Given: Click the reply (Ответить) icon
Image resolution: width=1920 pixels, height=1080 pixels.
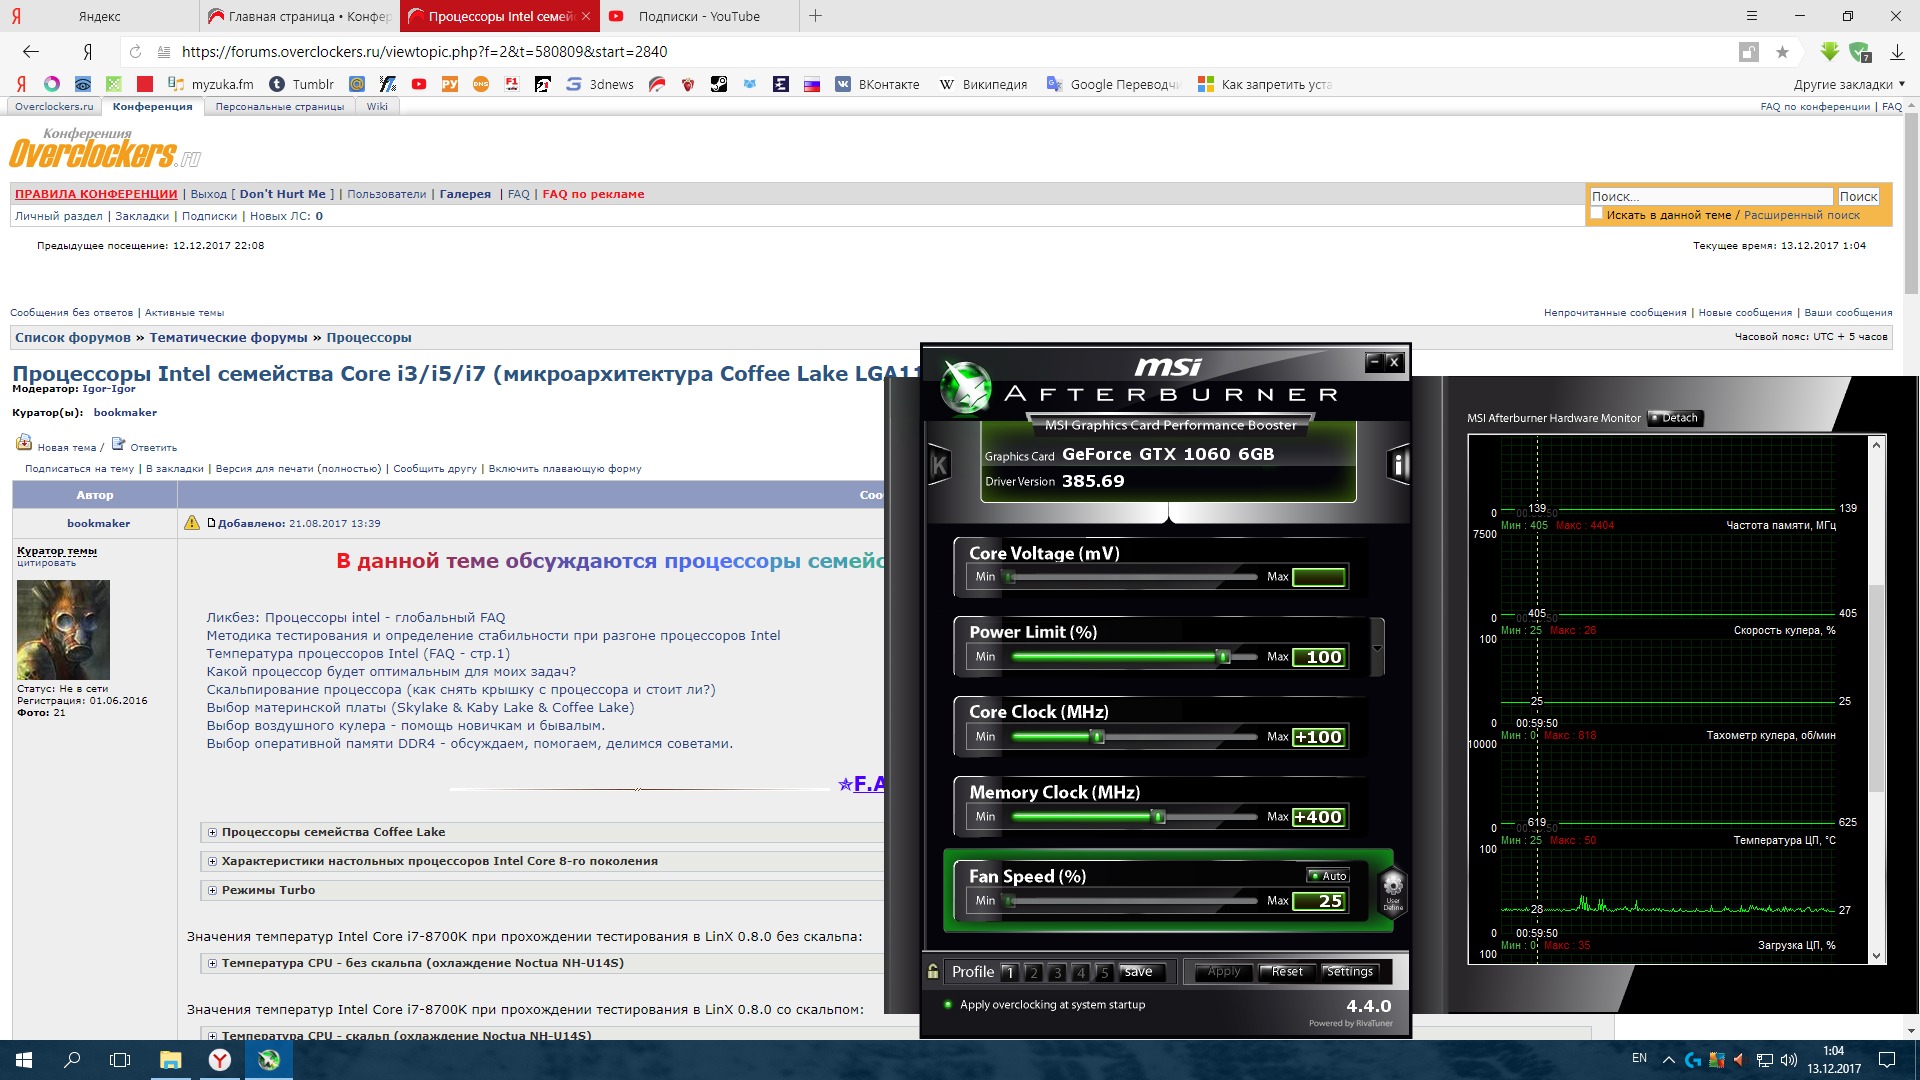Looking at the screenshot, I should coord(118,444).
